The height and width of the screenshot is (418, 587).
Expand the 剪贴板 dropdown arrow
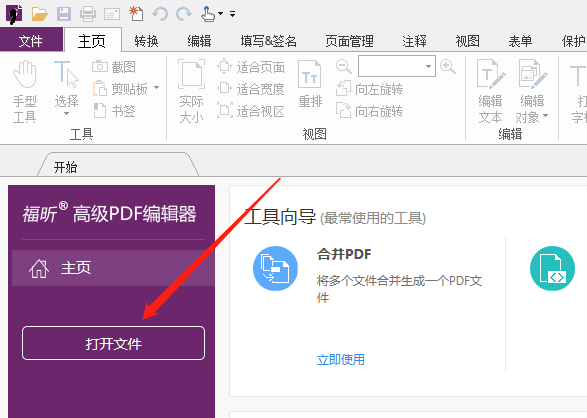pos(156,88)
